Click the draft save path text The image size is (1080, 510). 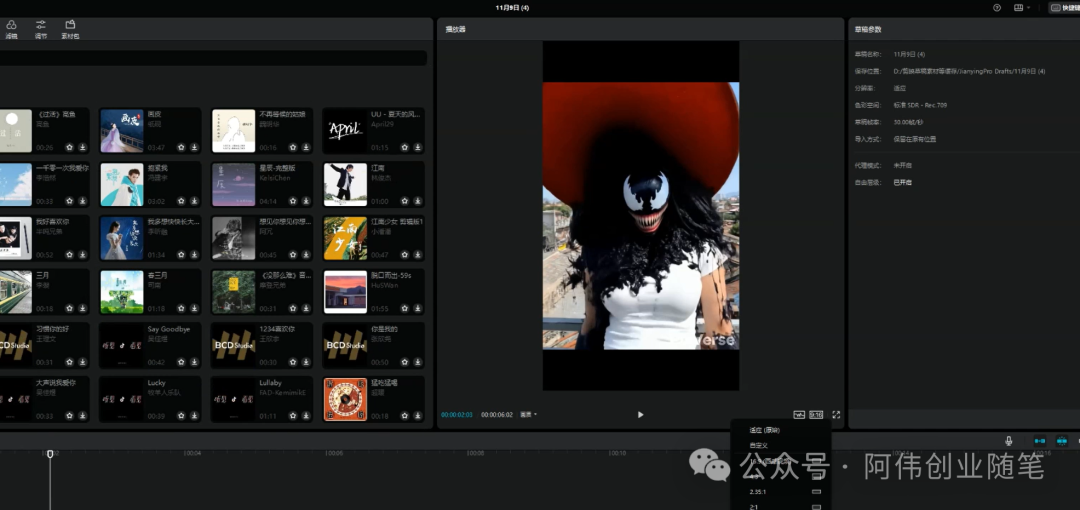pos(969,71)
